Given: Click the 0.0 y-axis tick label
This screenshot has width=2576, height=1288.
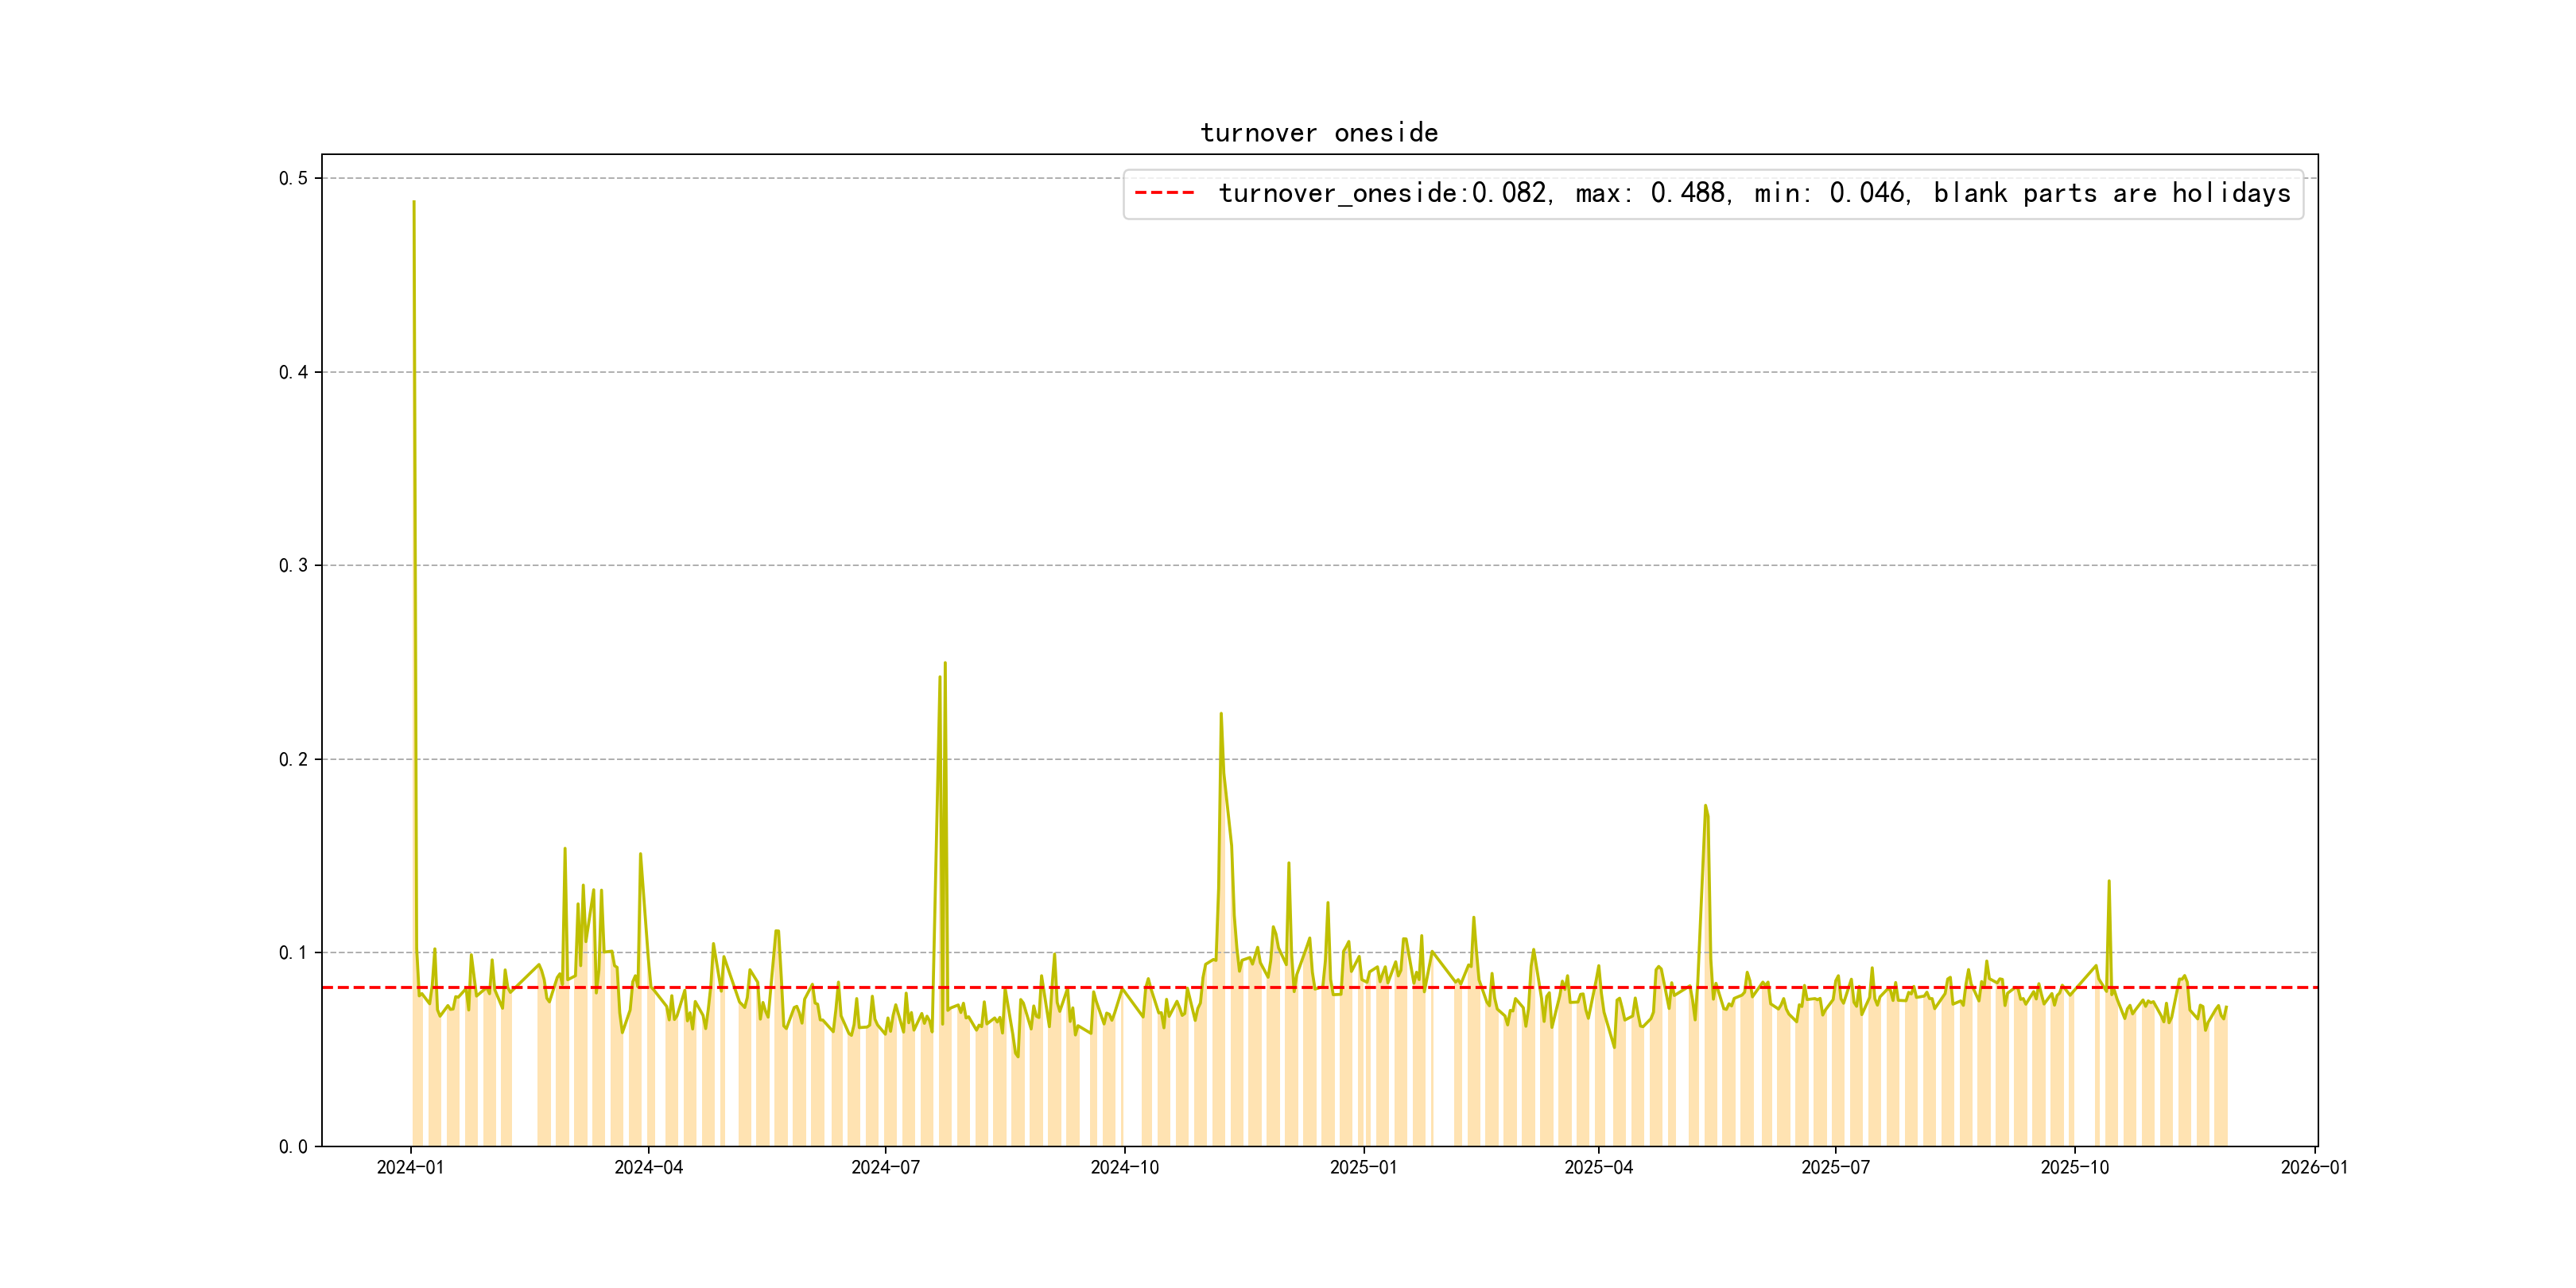Looking at the screenshot, I should pos(293,1147).
